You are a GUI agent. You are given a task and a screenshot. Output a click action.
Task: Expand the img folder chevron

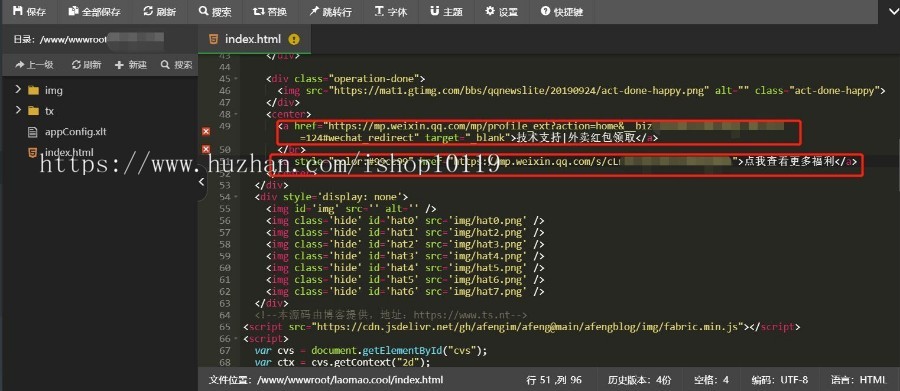(x=18, y=90)
